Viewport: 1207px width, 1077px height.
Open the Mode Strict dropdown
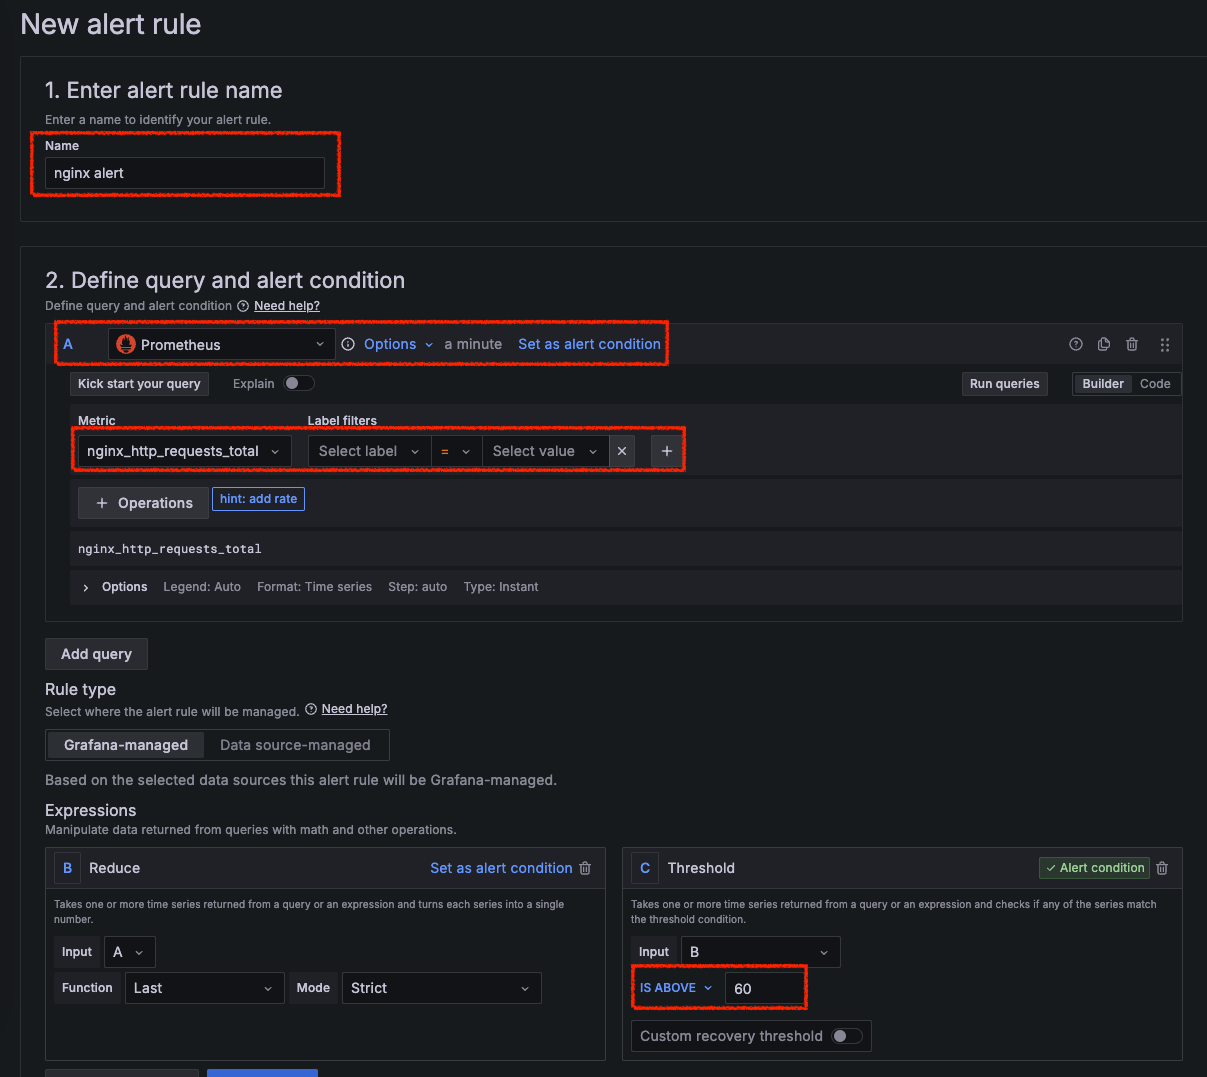pyautogui.click(x=441, y=988)
